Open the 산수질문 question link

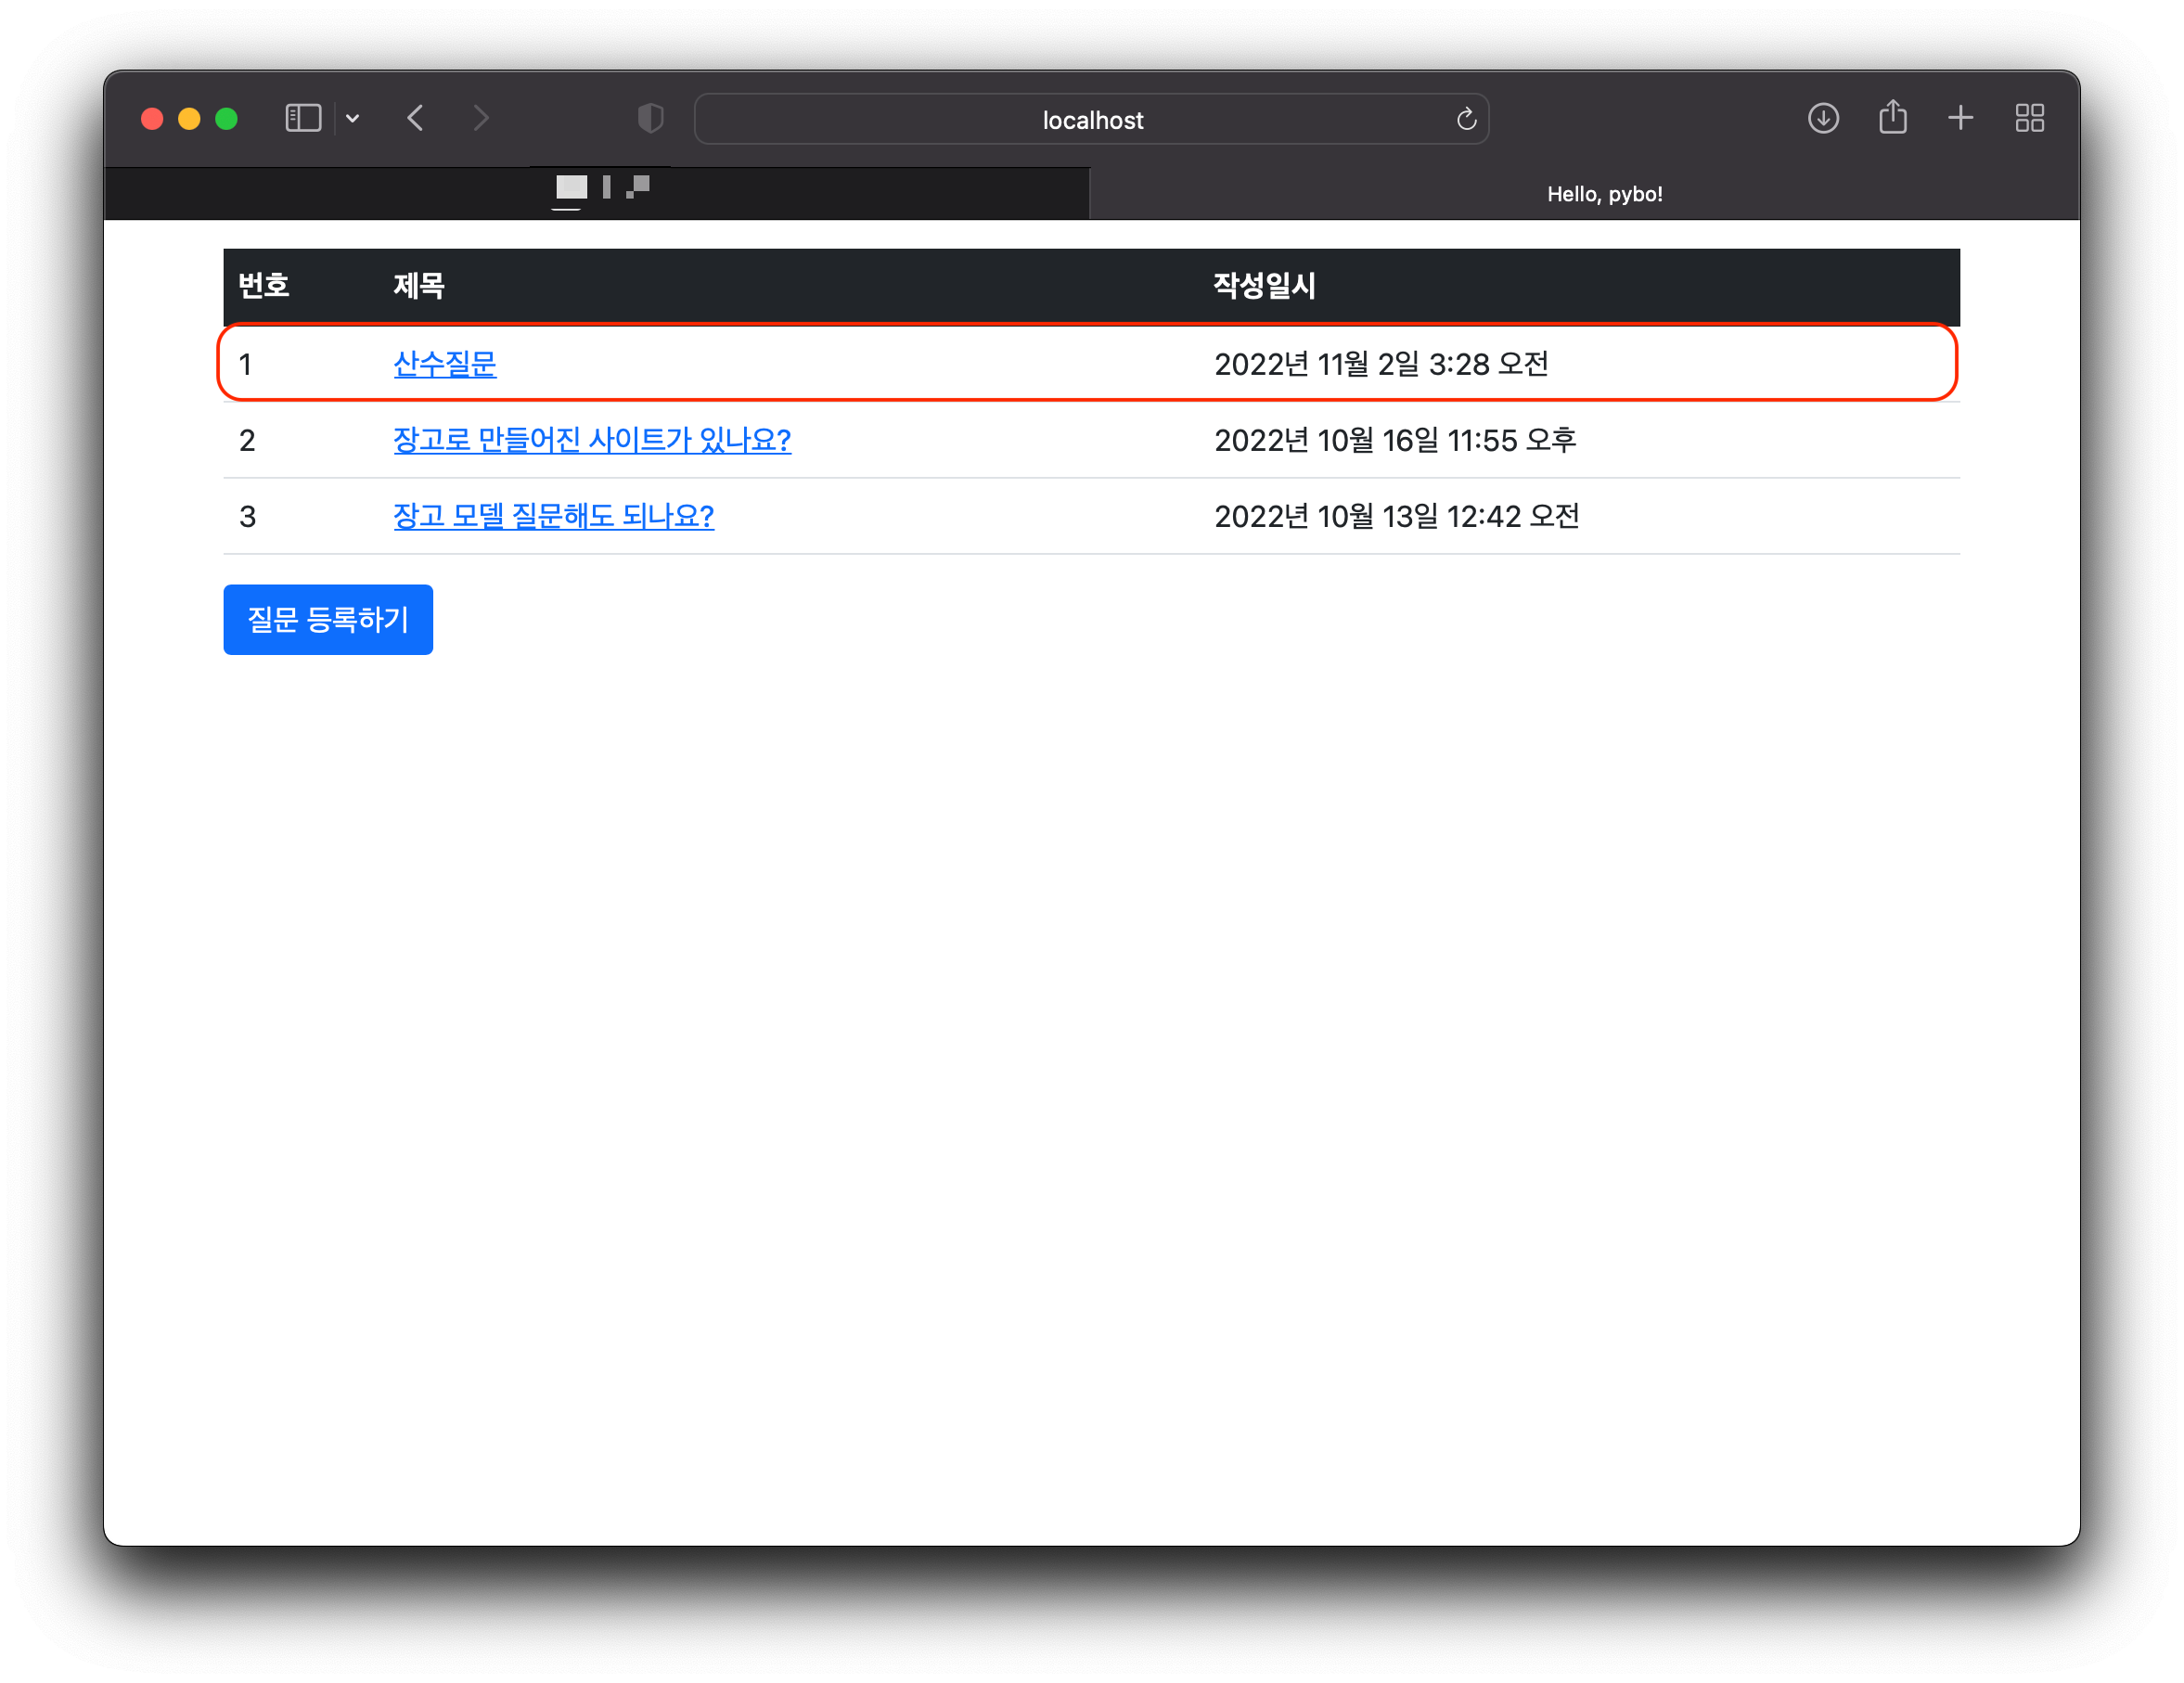444,364
